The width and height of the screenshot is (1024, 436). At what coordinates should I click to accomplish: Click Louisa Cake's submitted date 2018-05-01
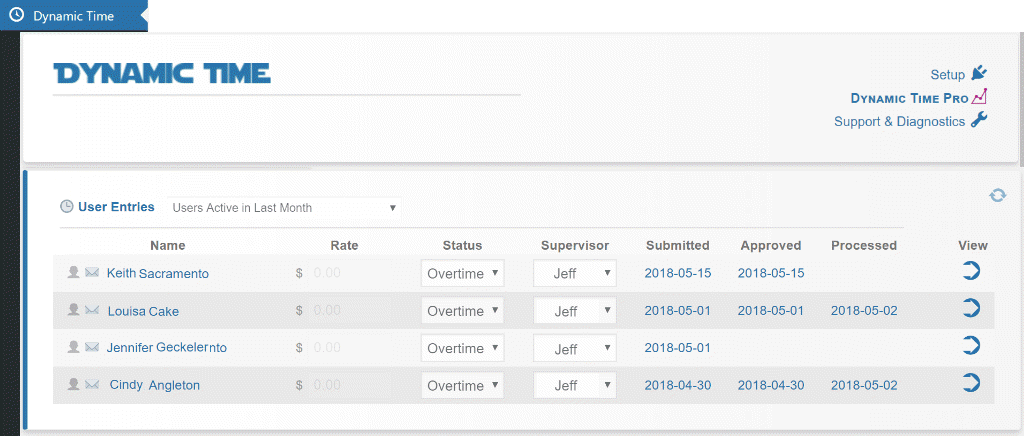677,311
